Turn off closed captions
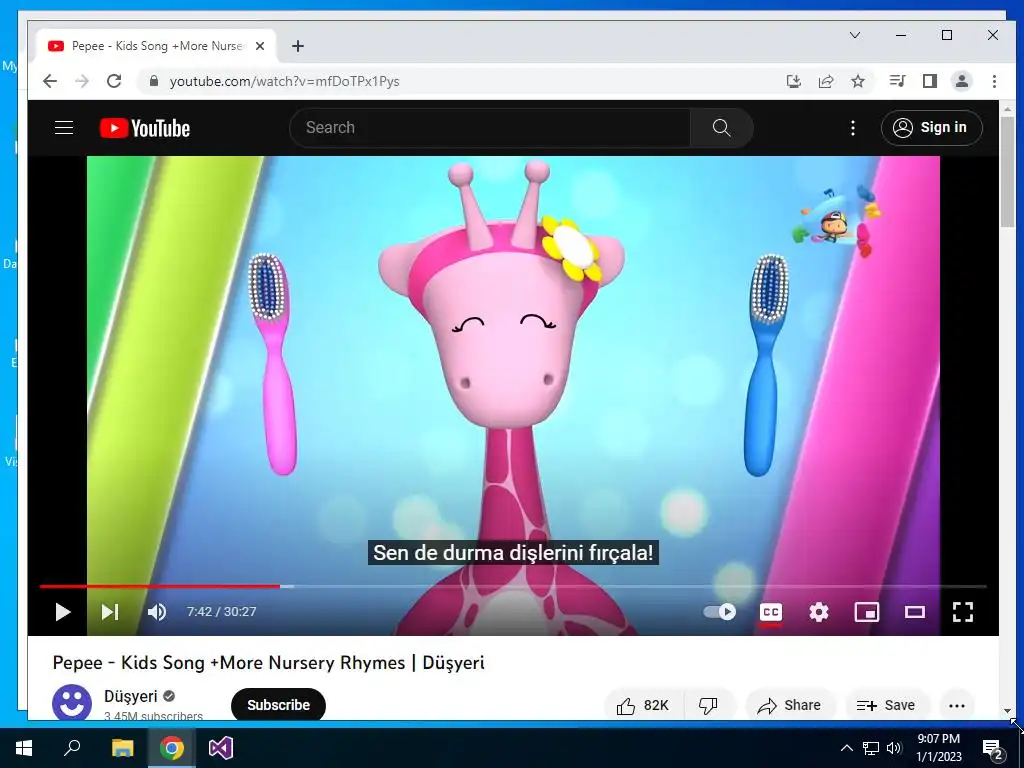 pyautogui.click(x=771, y=612)
